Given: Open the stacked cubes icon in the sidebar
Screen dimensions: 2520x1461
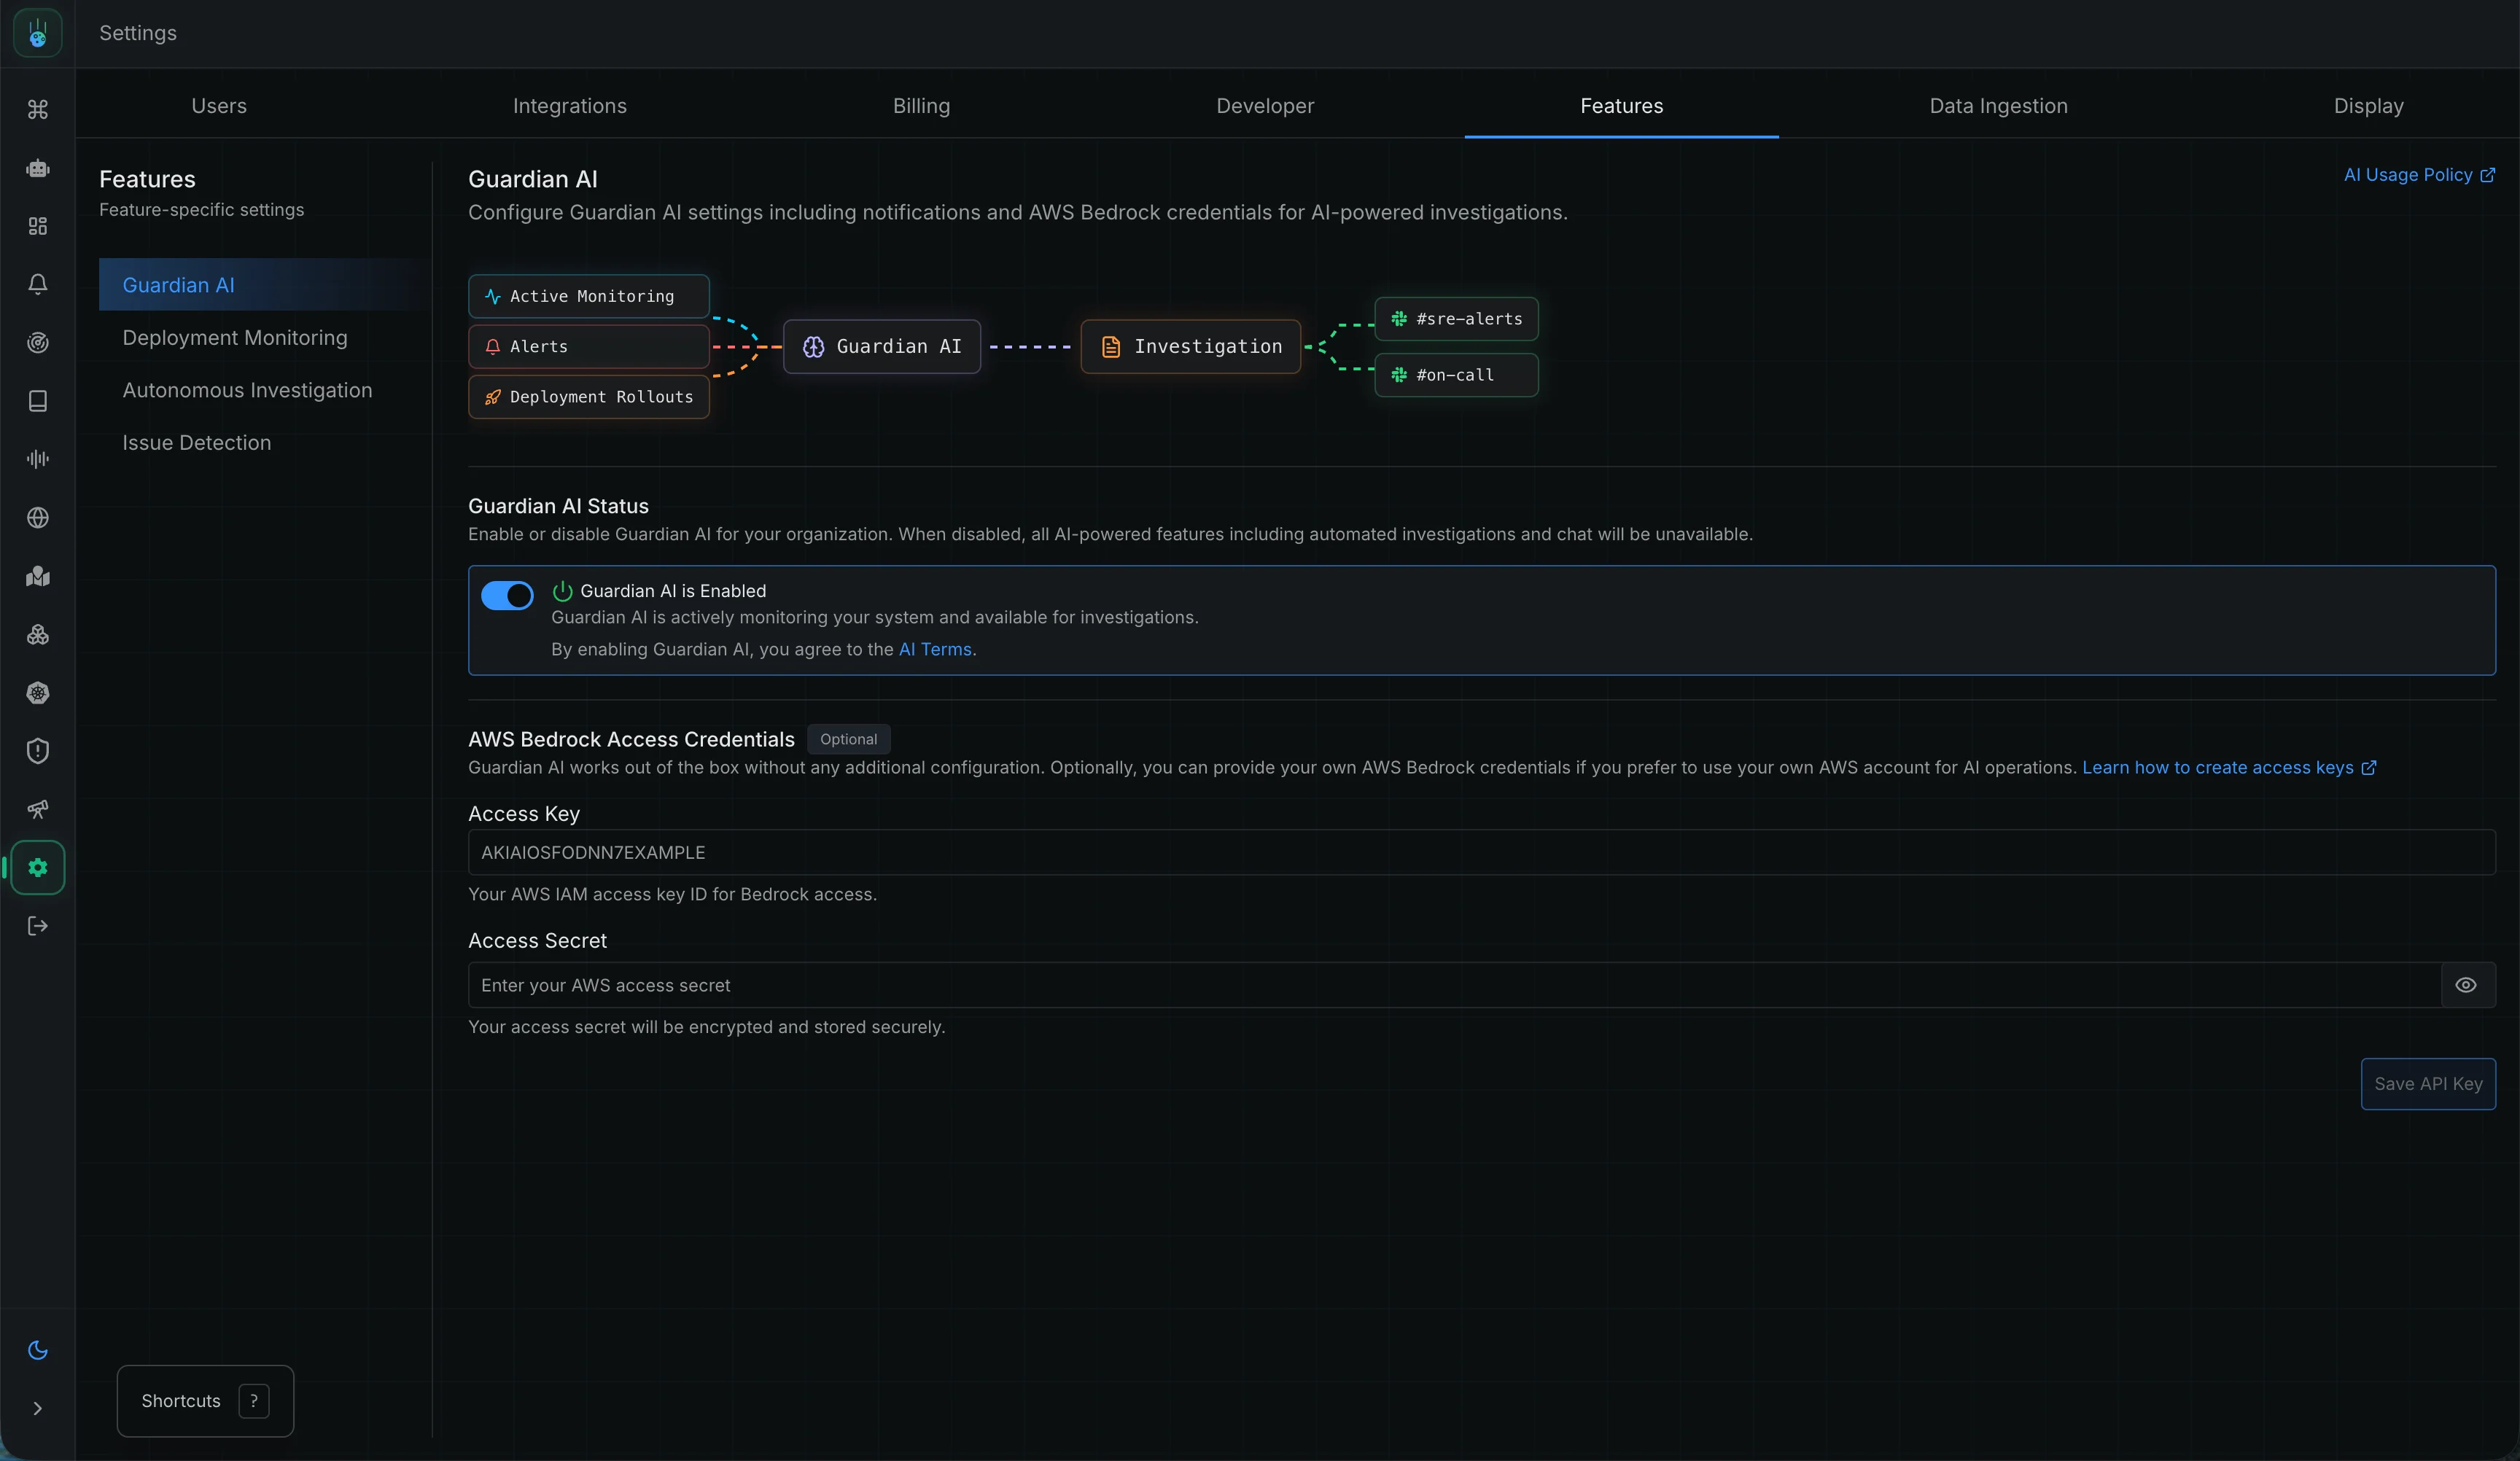Looking at the screenshot, I should point(38,635).
